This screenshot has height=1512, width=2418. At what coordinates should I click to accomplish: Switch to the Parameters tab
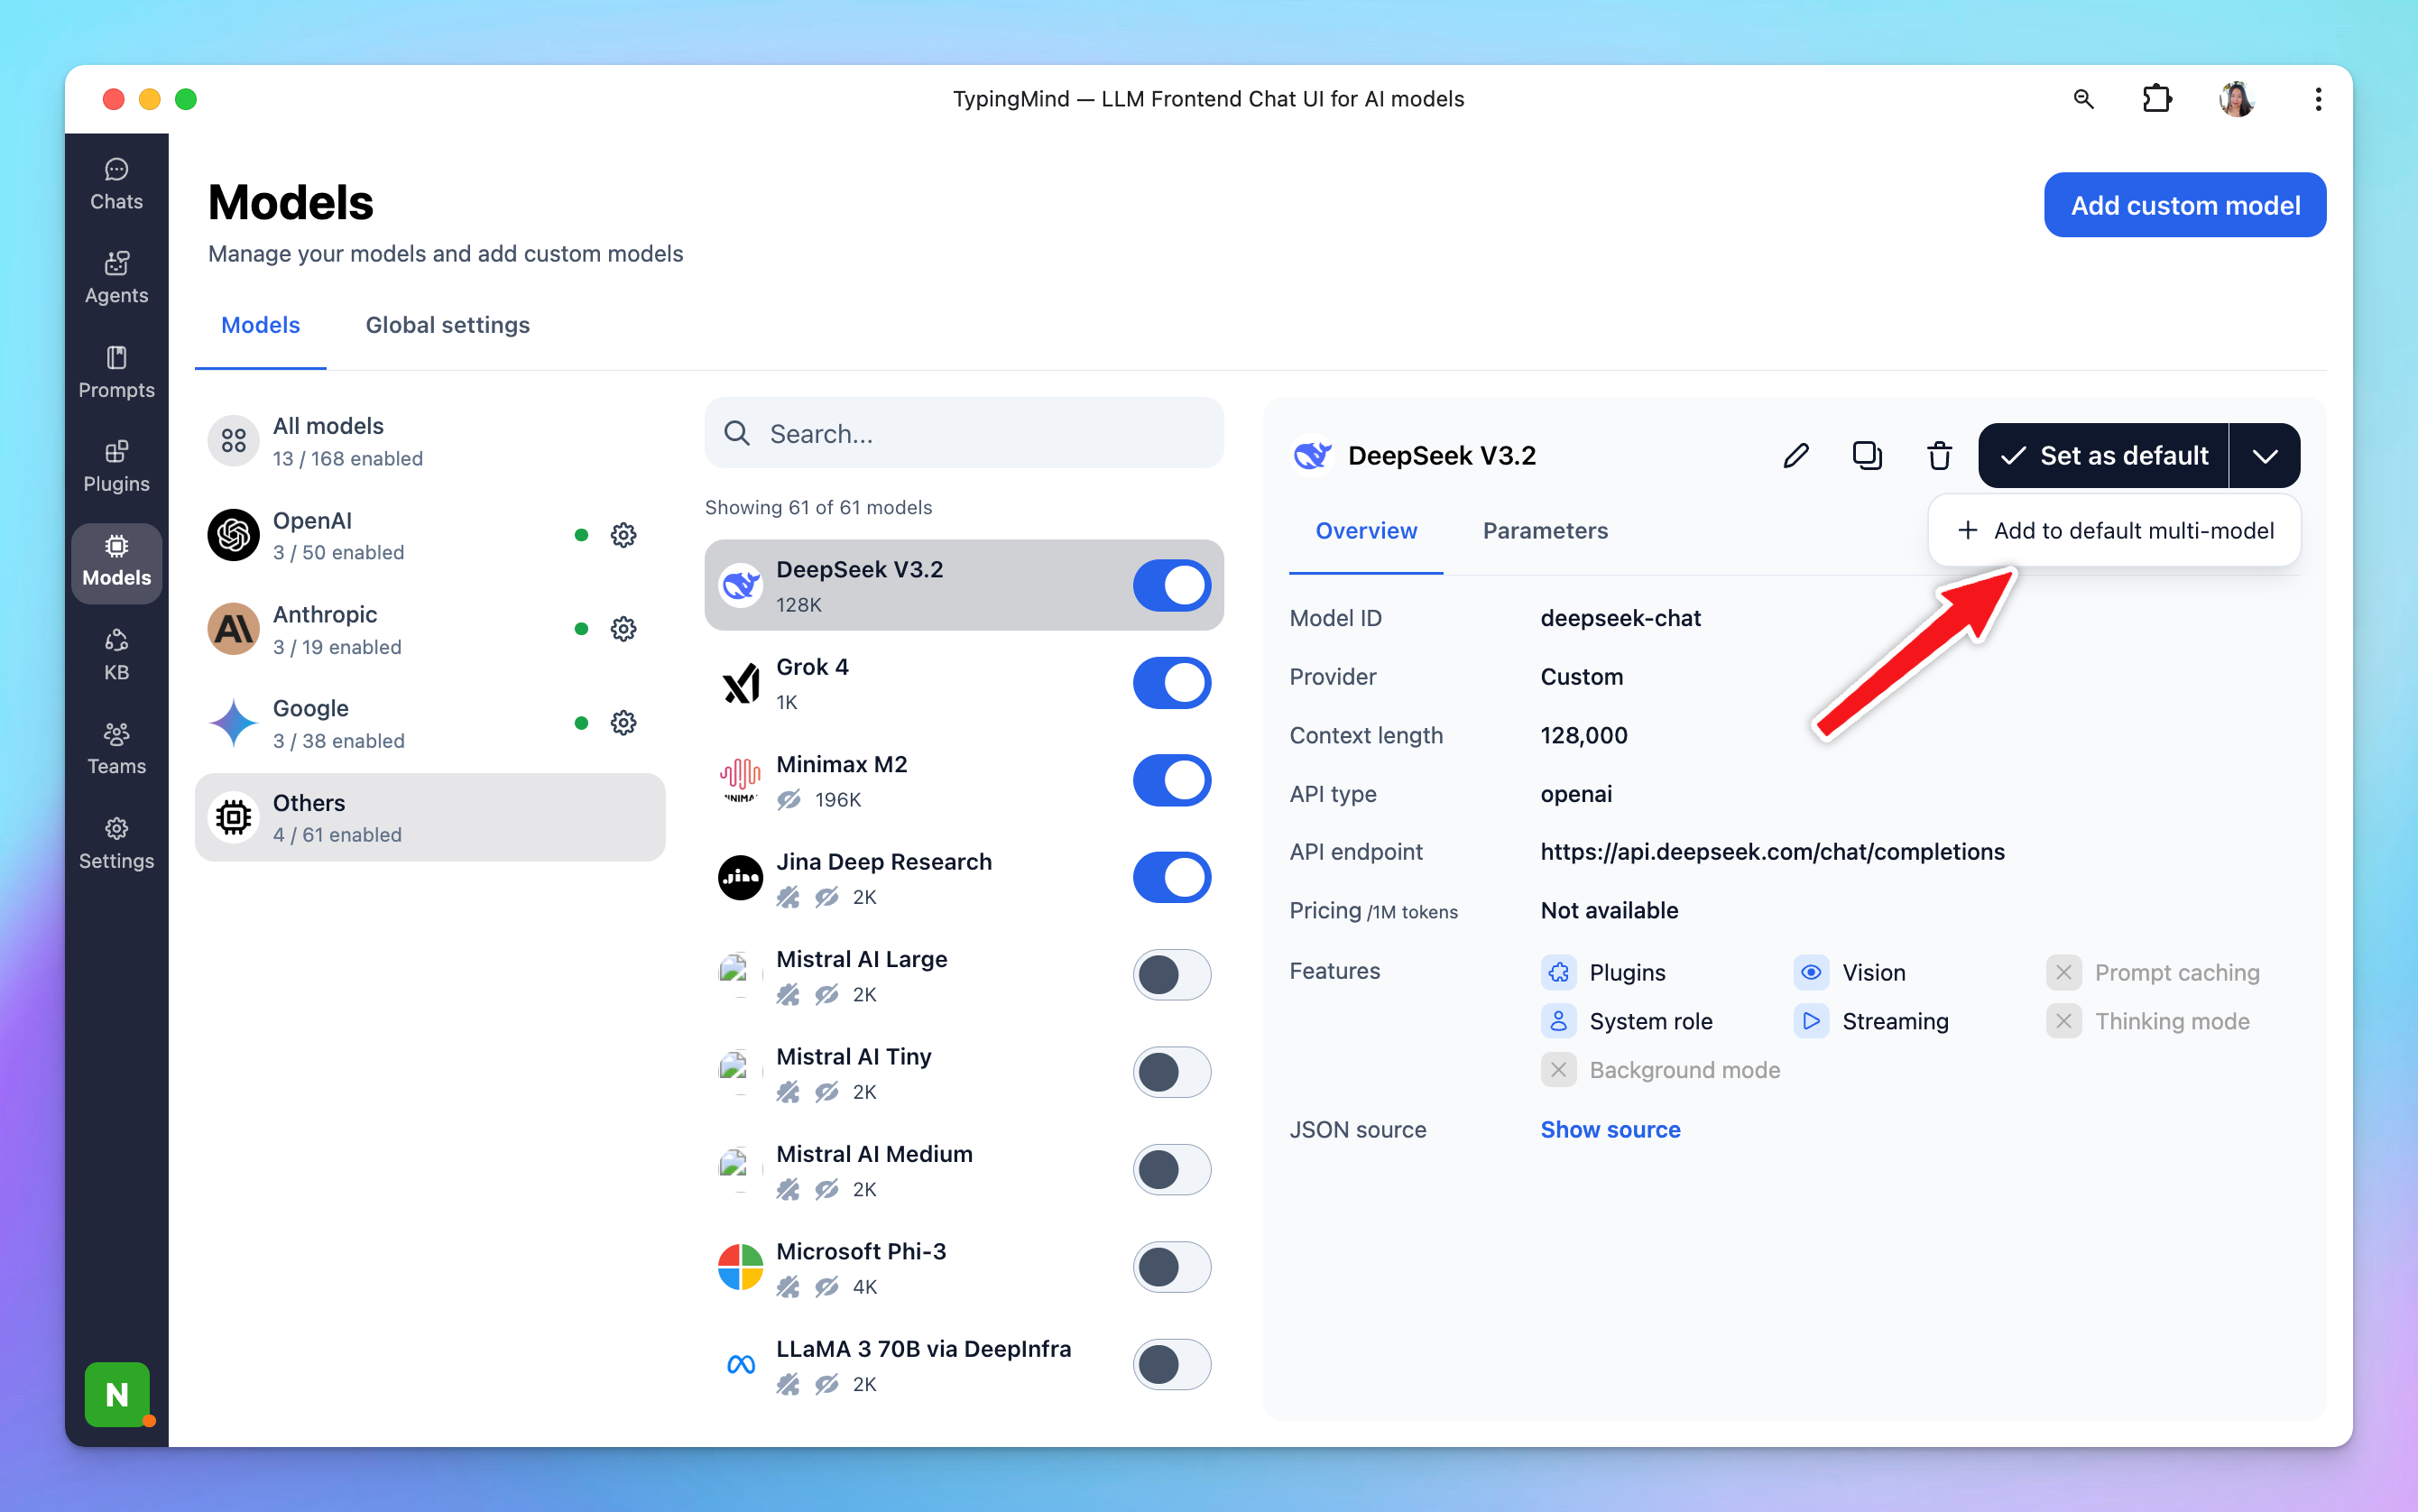(x=1545, y=531)
